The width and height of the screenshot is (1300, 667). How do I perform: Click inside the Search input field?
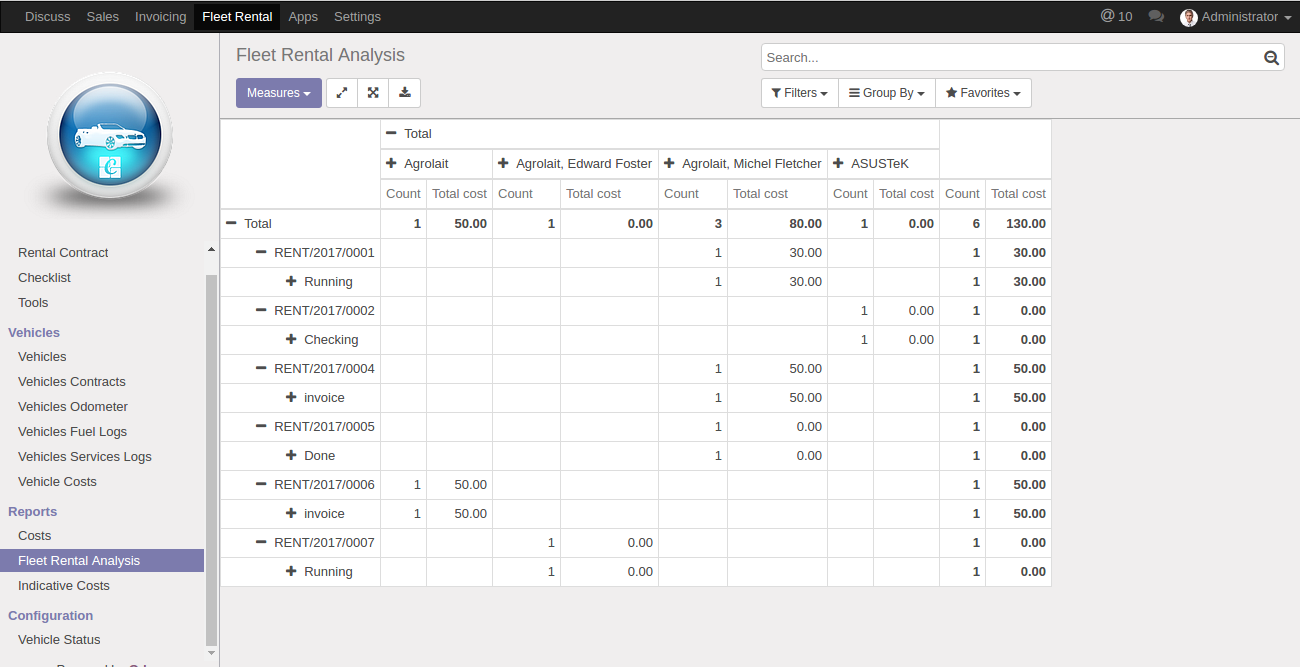[1000, 57]
